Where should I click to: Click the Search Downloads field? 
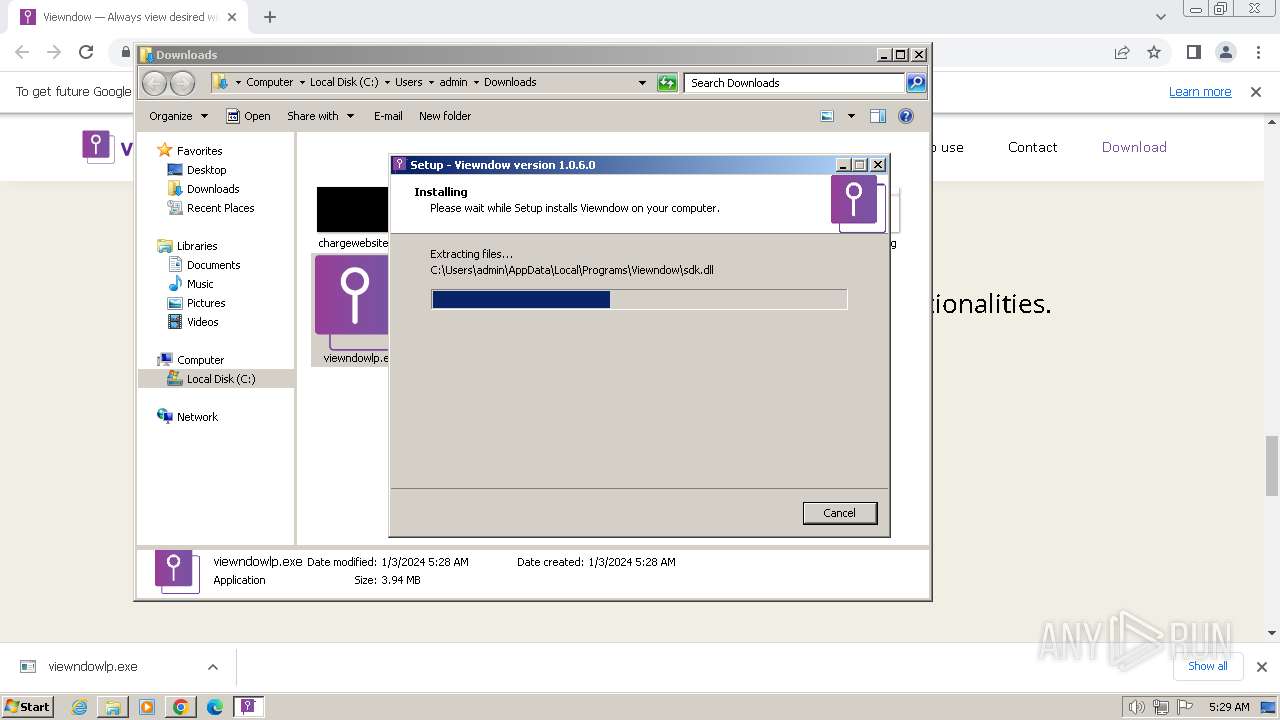tap(795, 83)
